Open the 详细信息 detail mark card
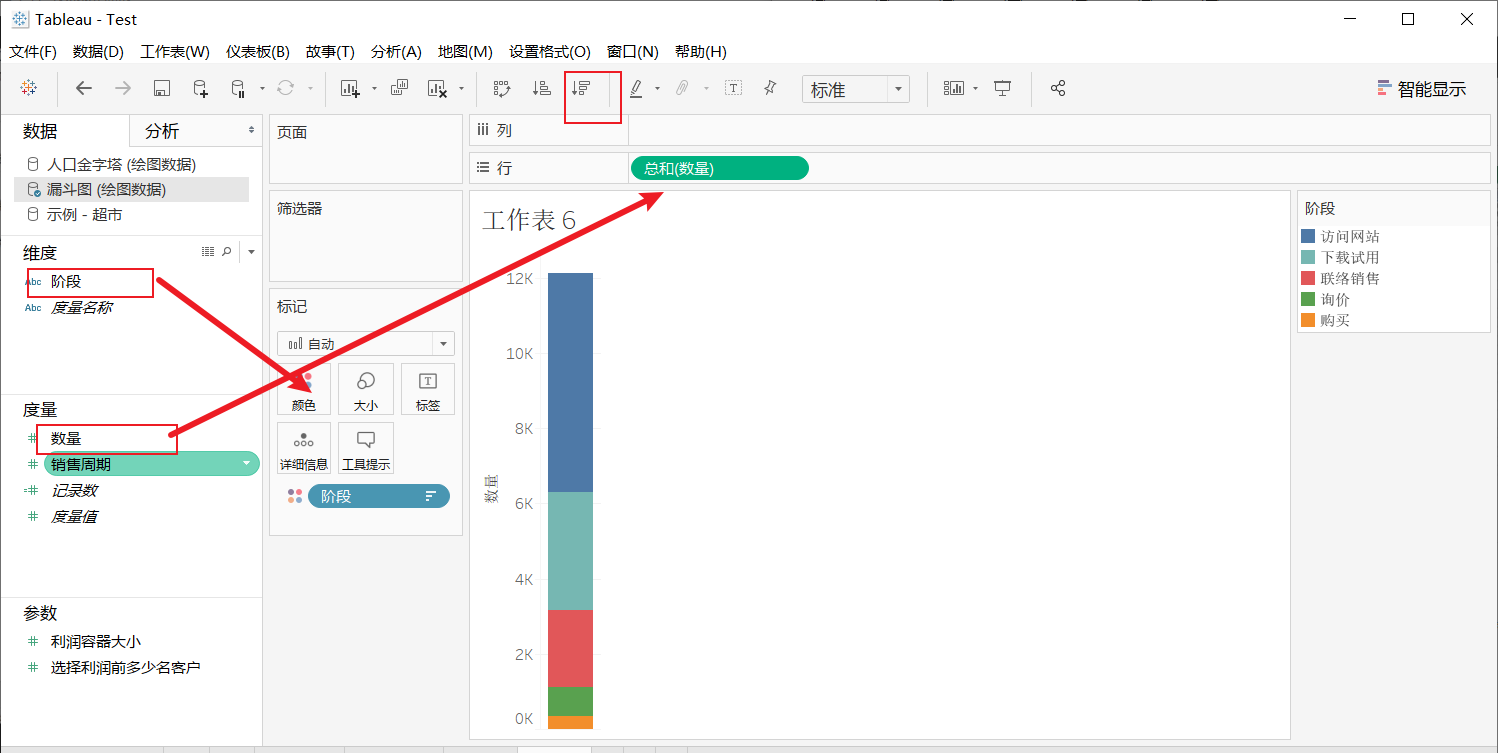The height and width of the screenshot is (753, 1498). 304,448
